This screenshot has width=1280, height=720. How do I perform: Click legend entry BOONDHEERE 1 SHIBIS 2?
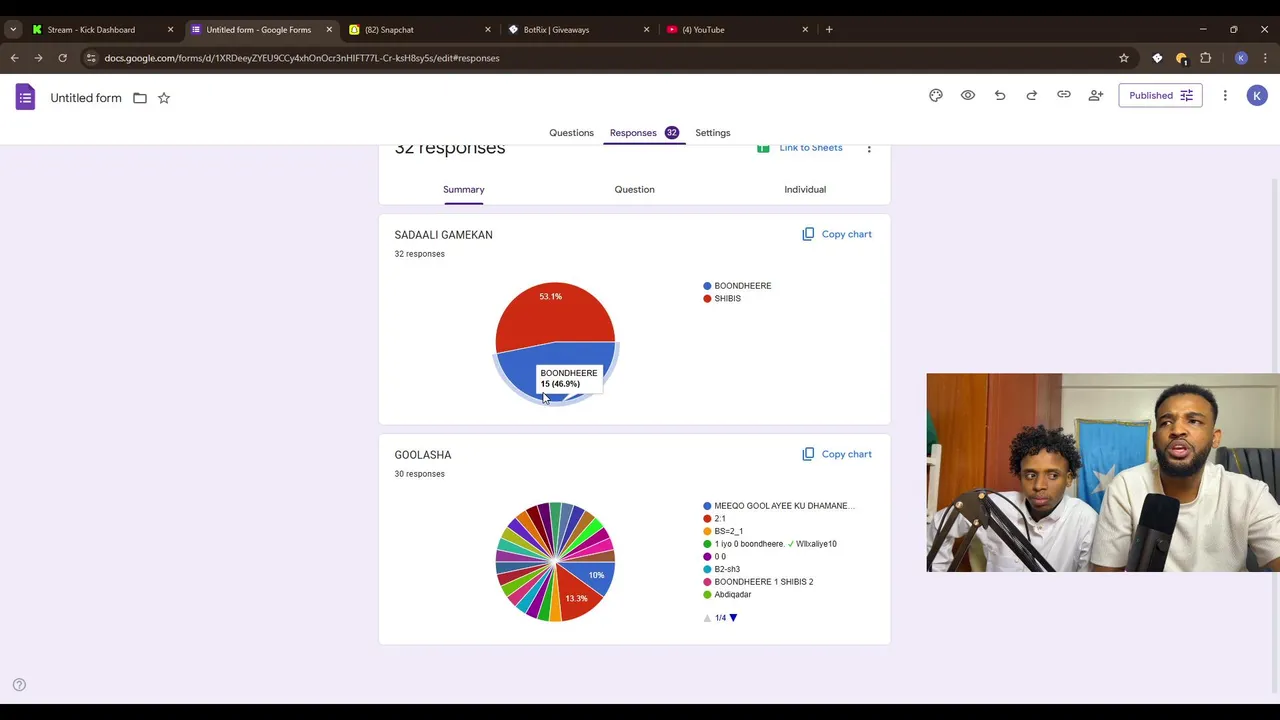(764, 582)
